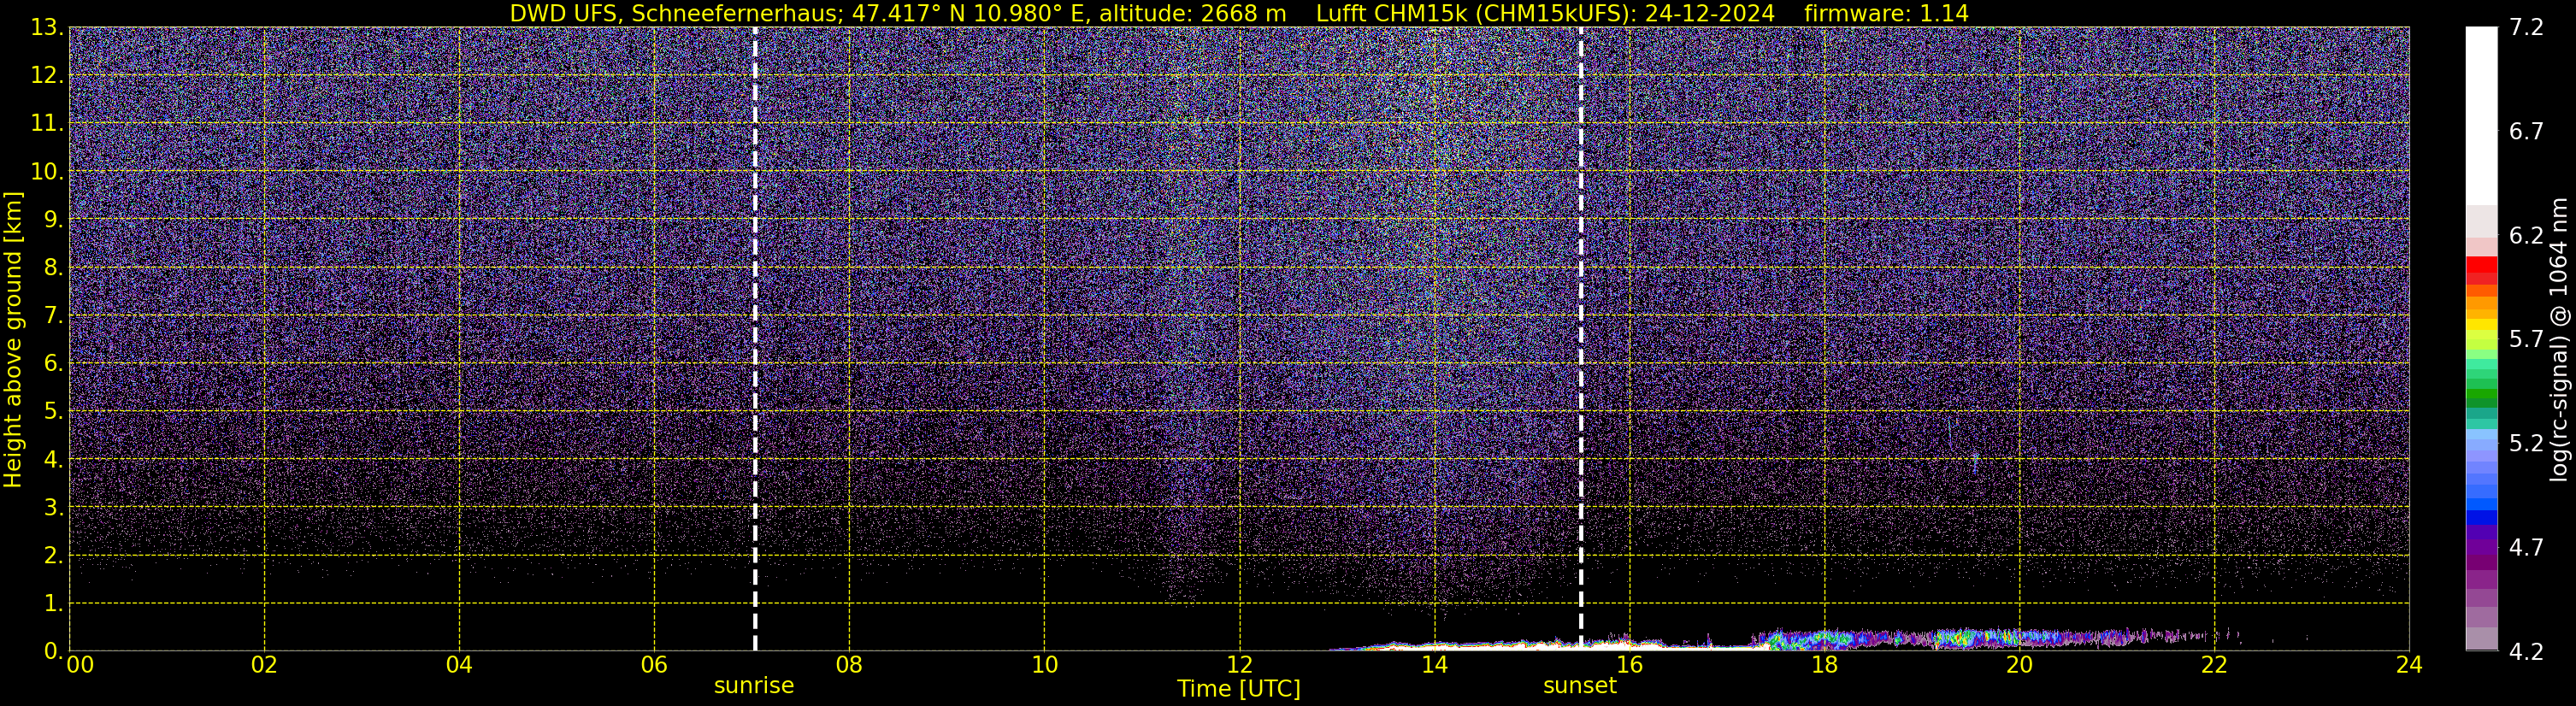
Task: Select the "sunset" label below the time axis
Action: 1580,686
